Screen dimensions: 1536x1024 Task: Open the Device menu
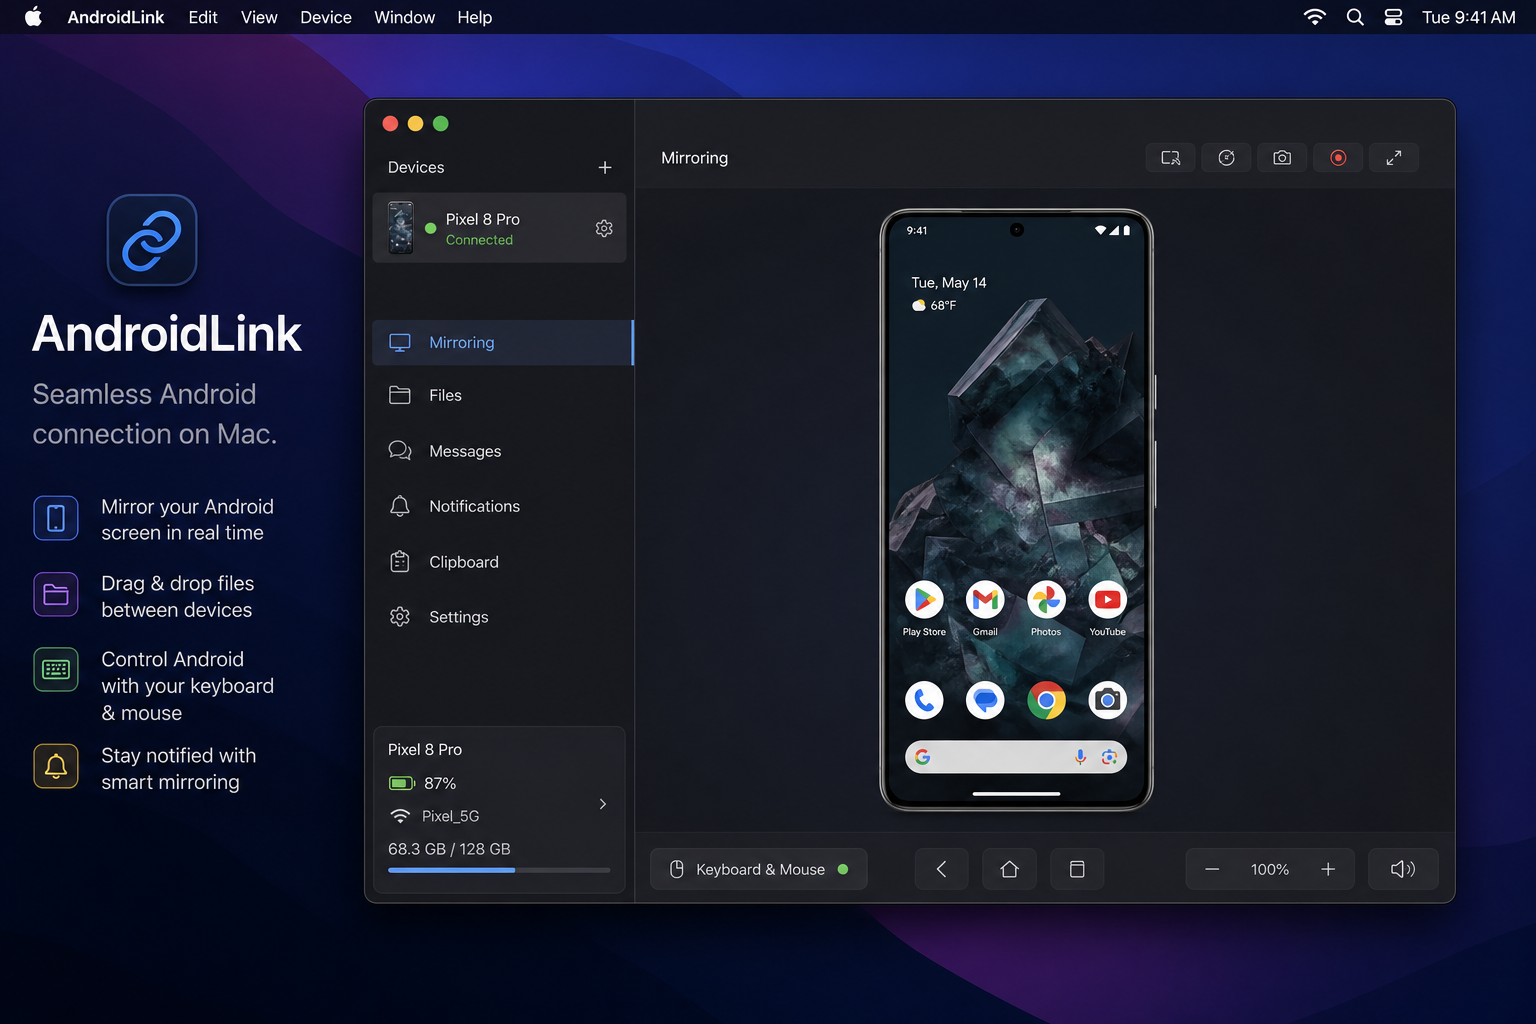(x=326, y=17)
